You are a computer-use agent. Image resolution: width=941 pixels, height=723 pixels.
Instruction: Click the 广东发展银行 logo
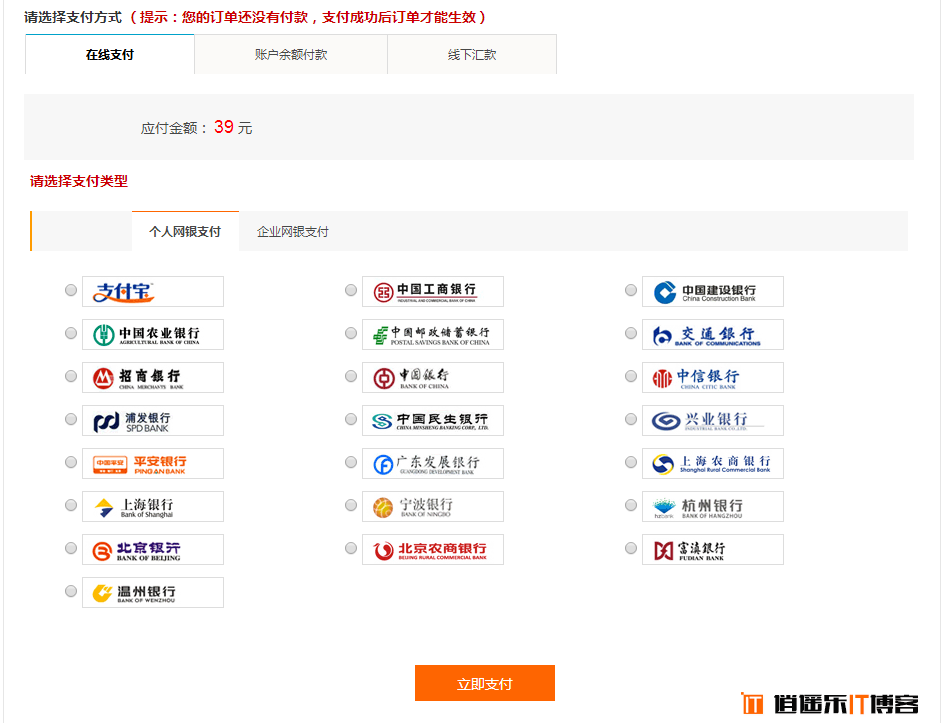pos(433,464)
